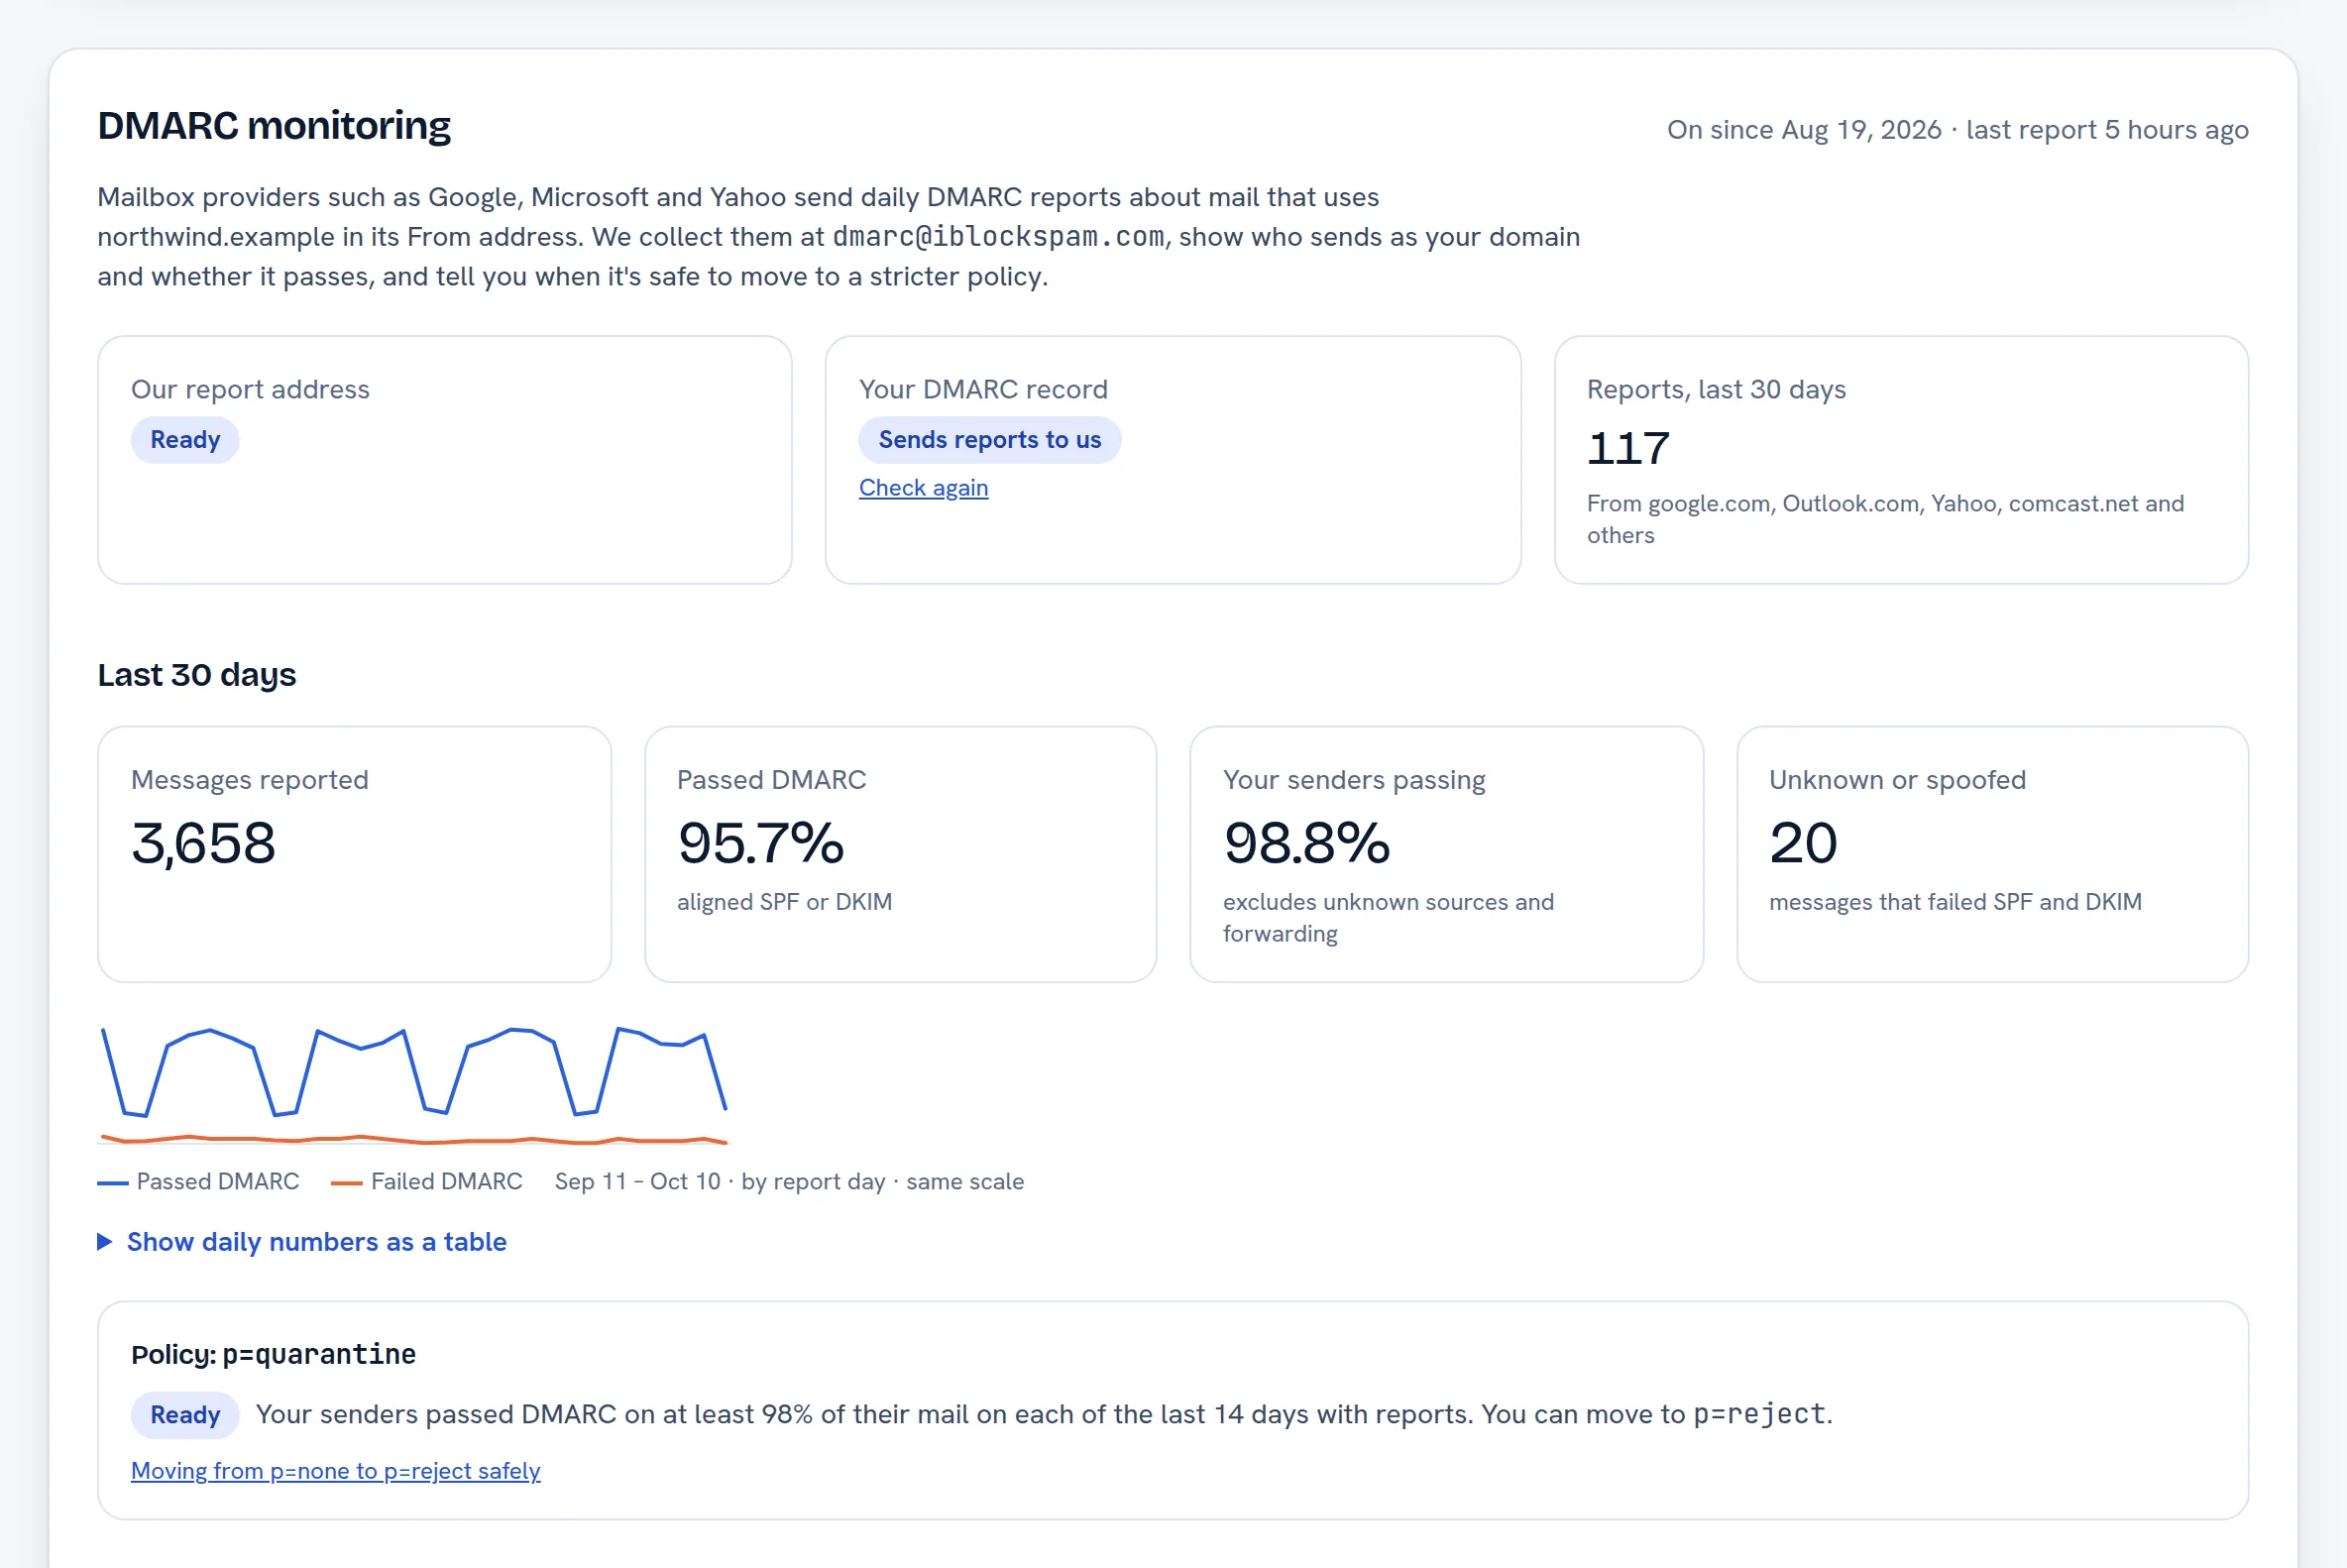Click the 117 reports count
This screenshot has width=2347, height=1568.
click(x=1628, y=447)
